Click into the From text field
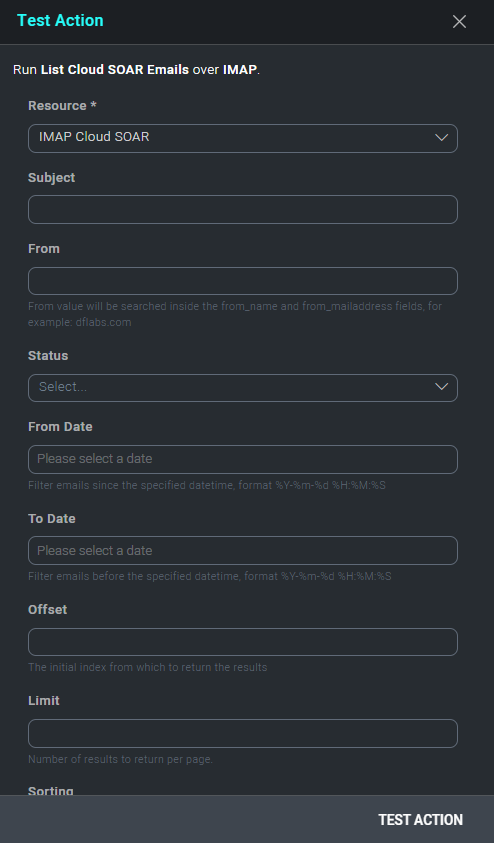Image resolution: width=494 pixels, height=843 pixels. point(242,281)
